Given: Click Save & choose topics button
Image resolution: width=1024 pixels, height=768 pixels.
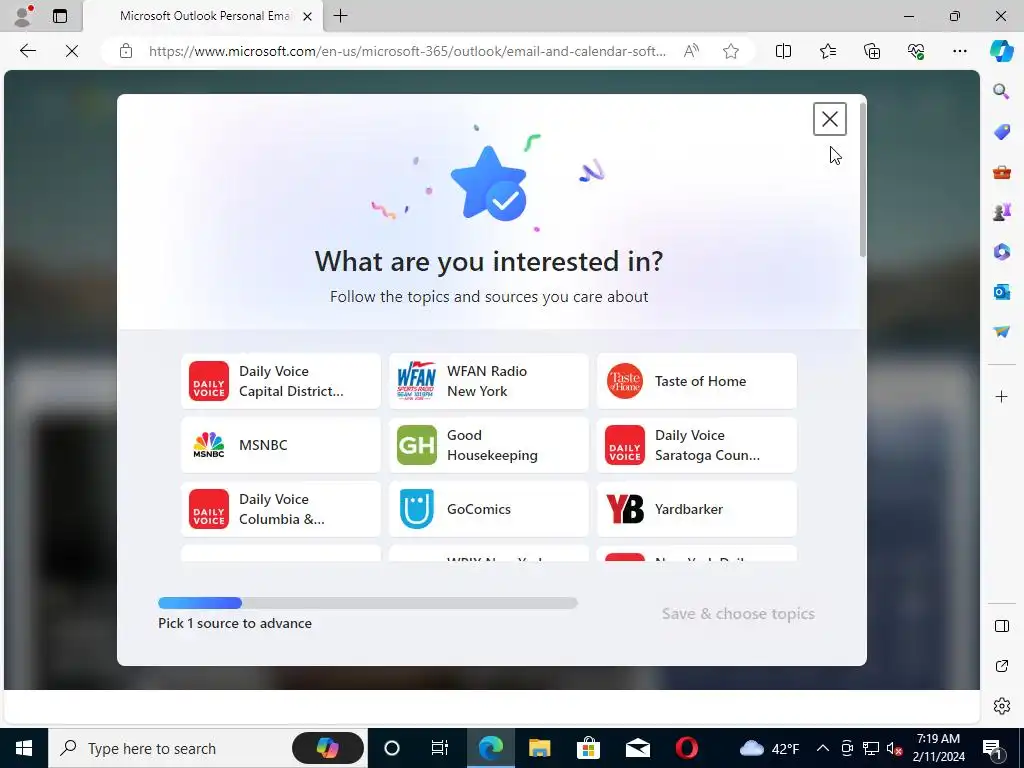Looking at the screenshot, I should 738,614.
